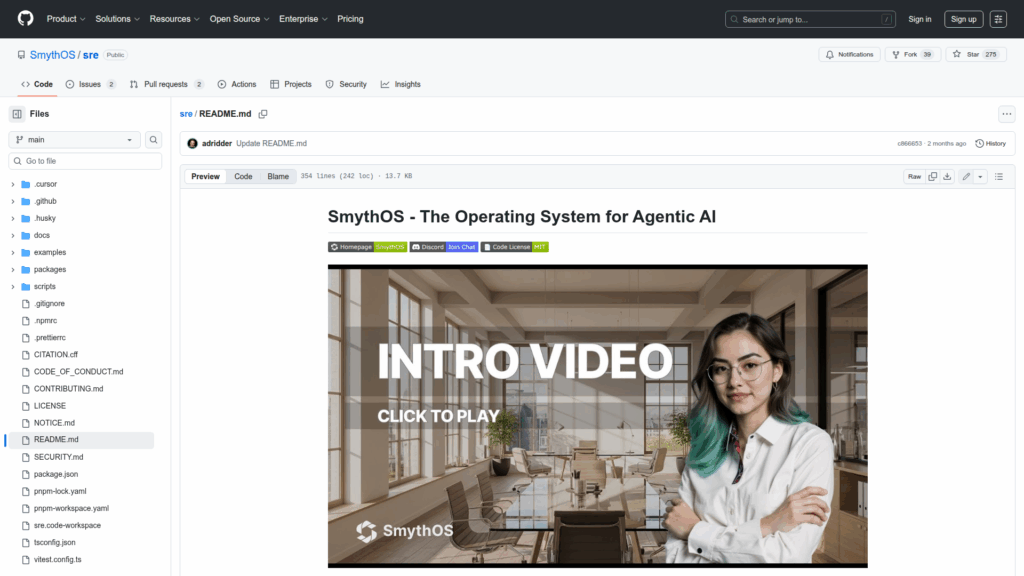Switch to the Issues tab
Image resolution: width=1024 pixels, height=576 pixels.
tap(91, 84)
